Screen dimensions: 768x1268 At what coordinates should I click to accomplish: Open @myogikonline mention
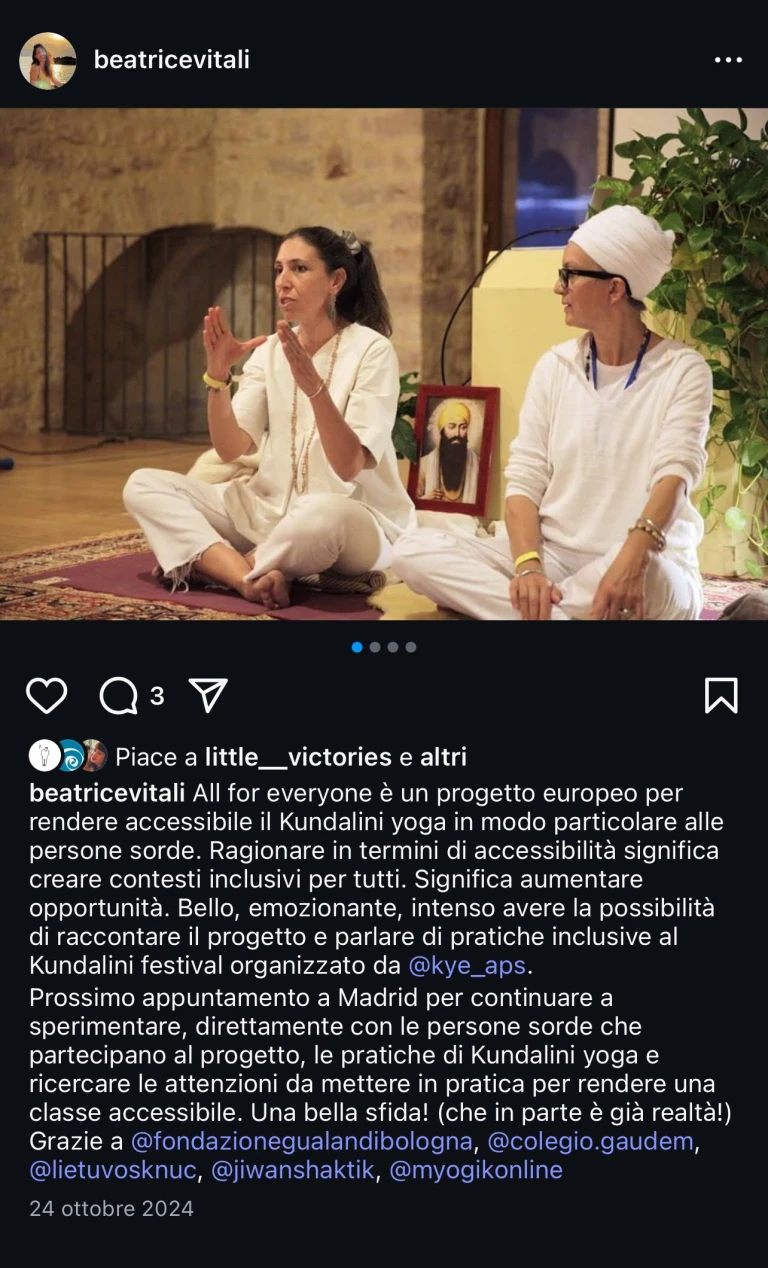pos(475,1170)
